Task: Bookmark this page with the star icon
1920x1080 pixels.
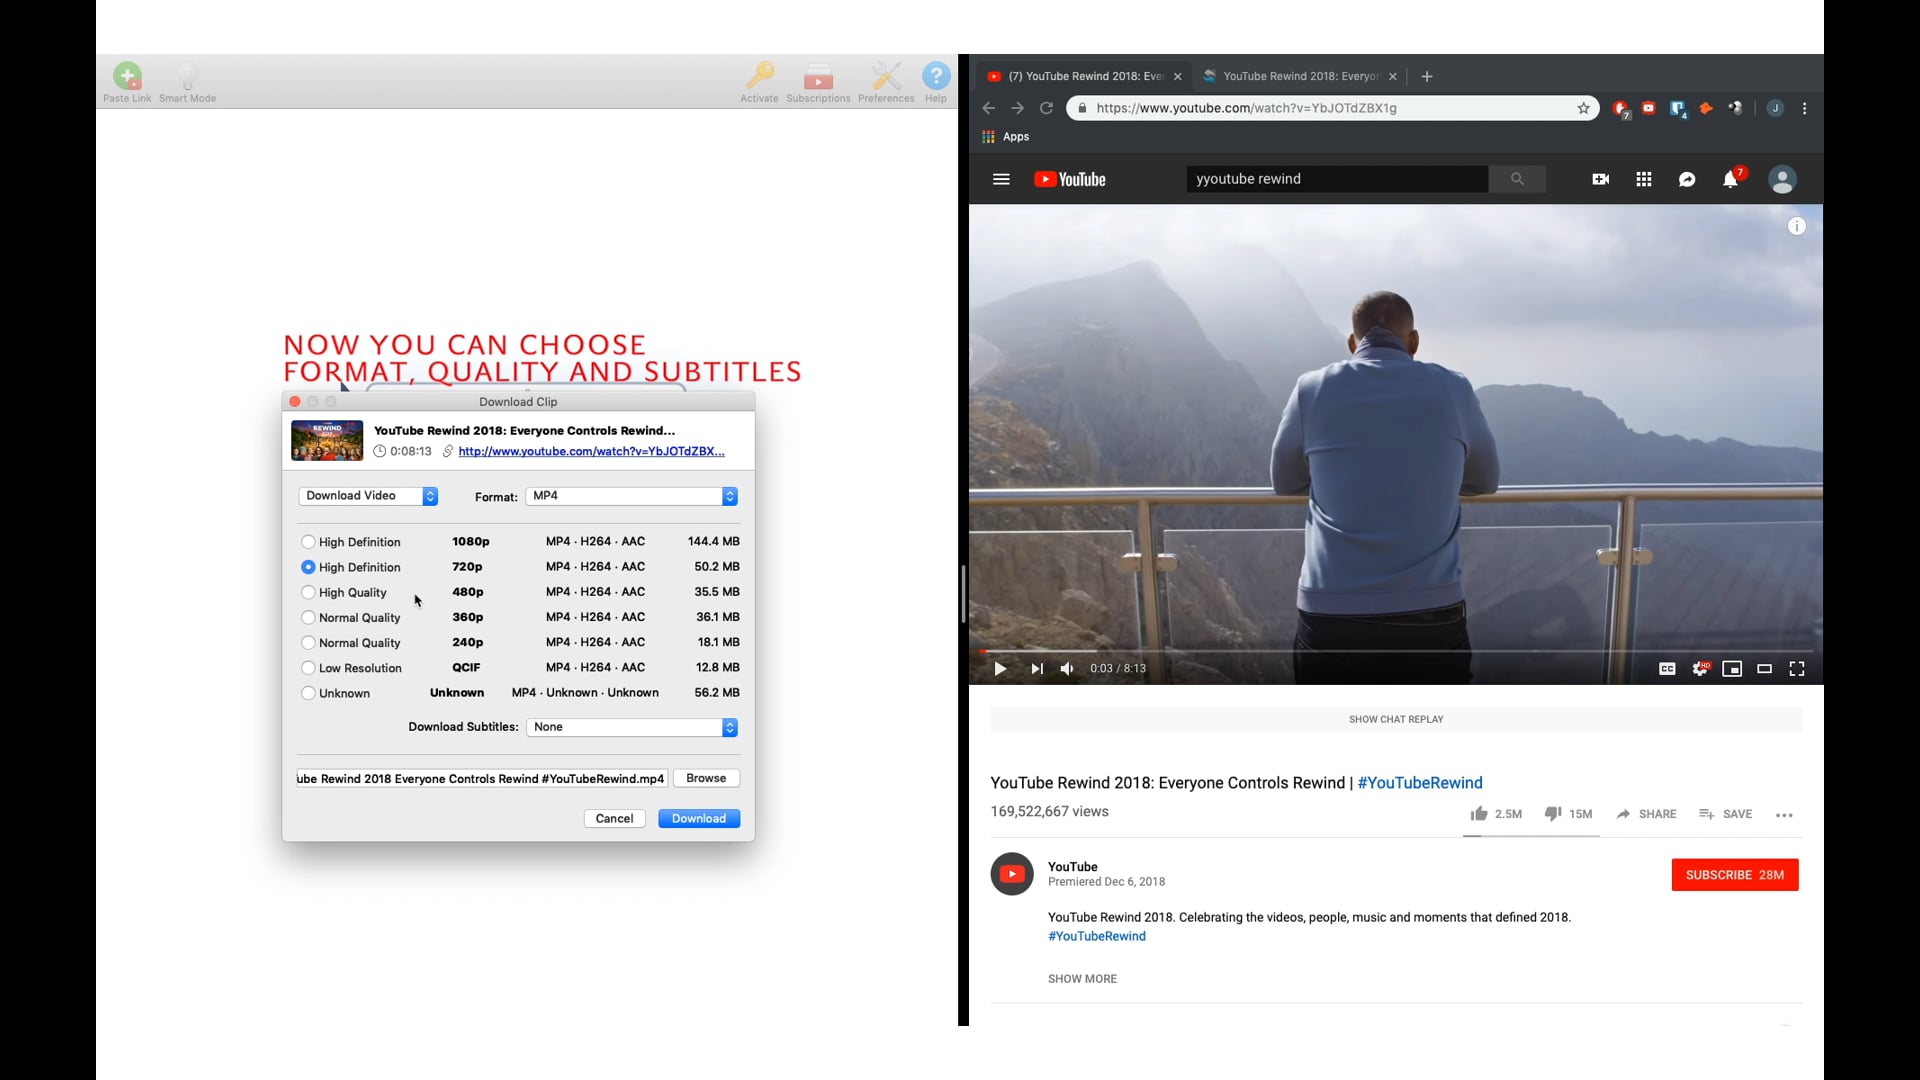Action: [x=1583, y=108]
